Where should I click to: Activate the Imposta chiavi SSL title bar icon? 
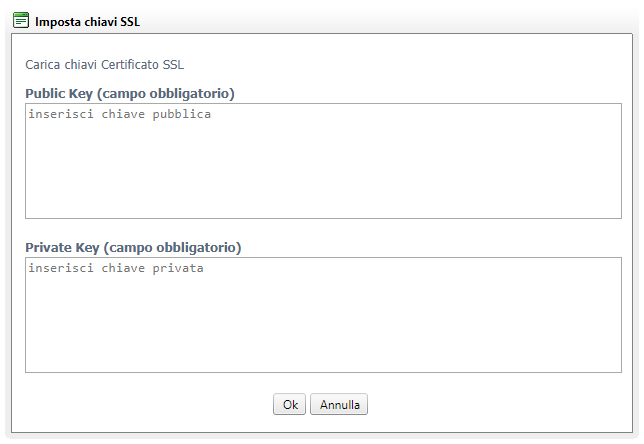pyautogui.click(x=21, y=20)
